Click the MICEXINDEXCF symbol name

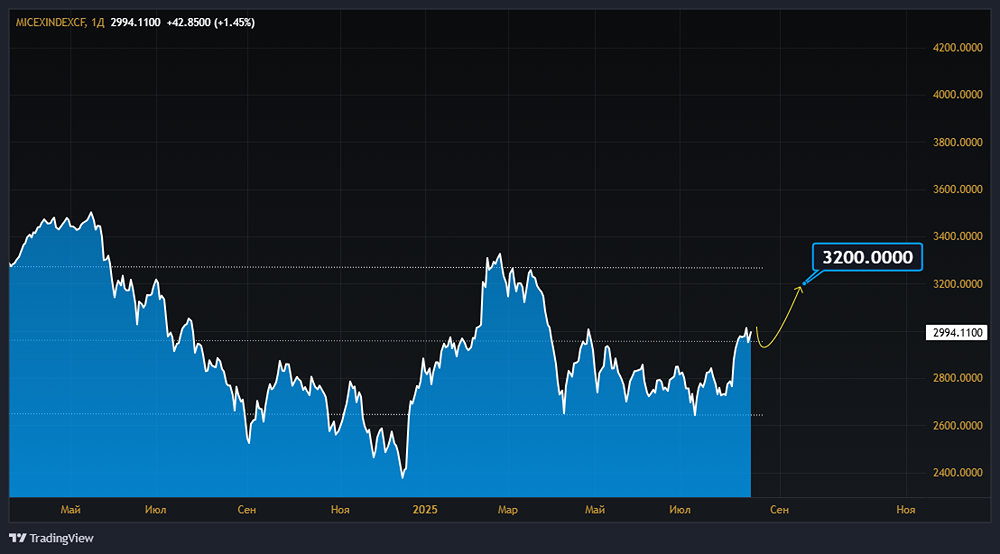(x=49, y=21)
